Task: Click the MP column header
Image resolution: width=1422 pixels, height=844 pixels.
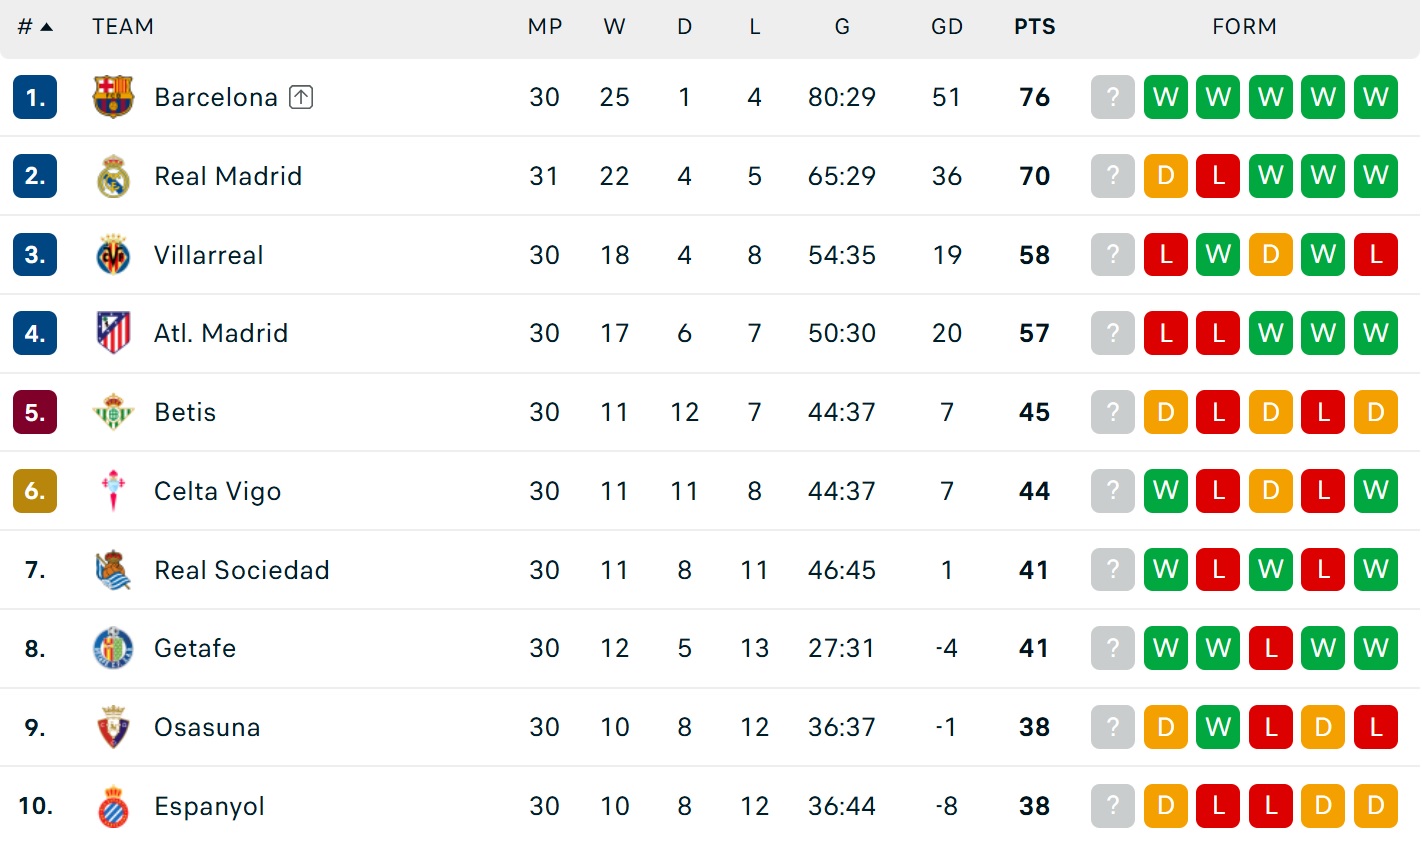Action: [x=545, y=27]
